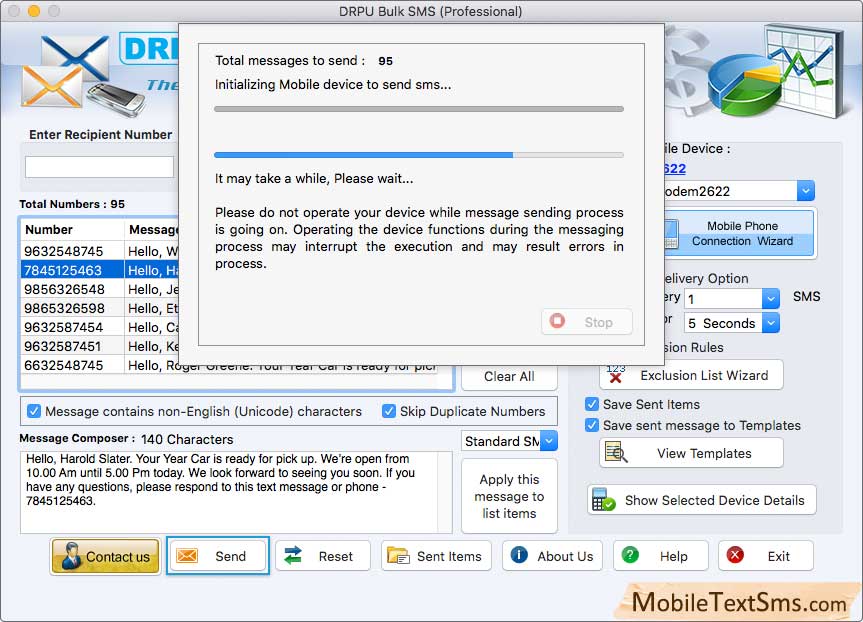Click the About Us info icon
The width and height of the screenshot is (863, 622).
pyautogui.click(x=519, y=554)
